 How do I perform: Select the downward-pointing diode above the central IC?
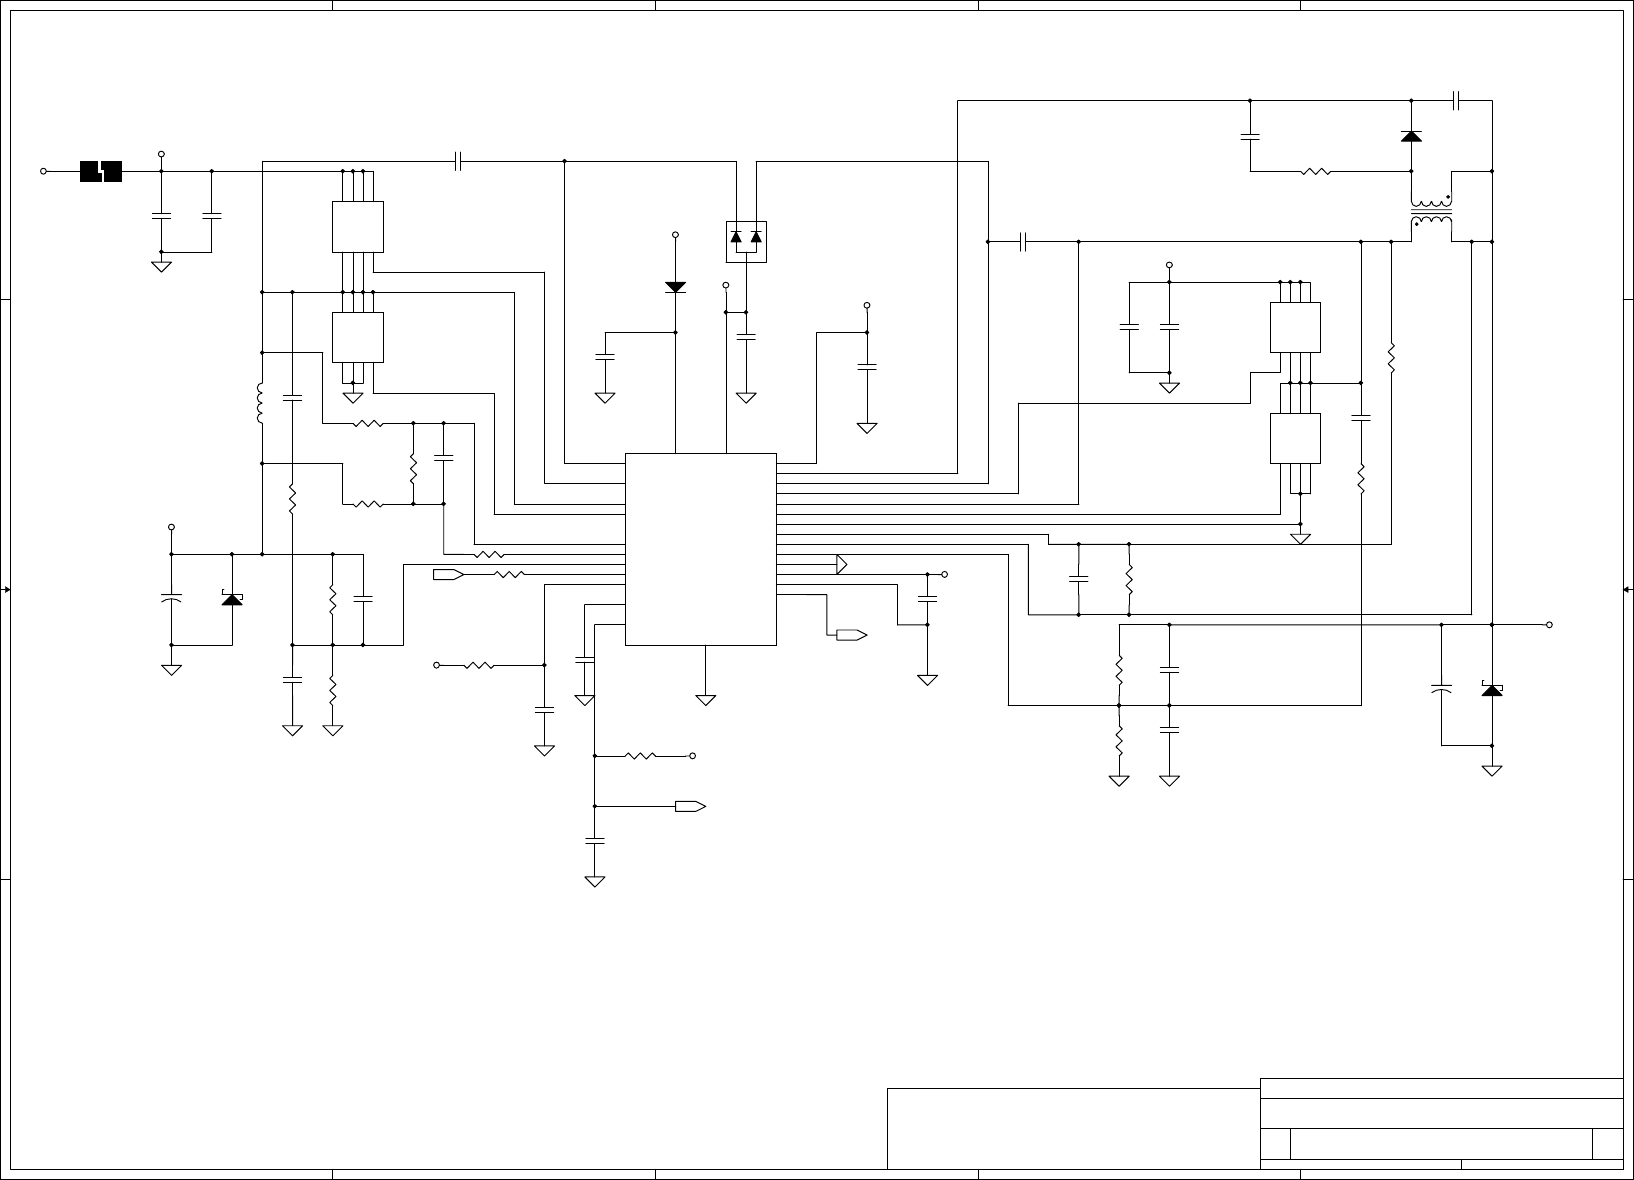click(x=676, y=287)
